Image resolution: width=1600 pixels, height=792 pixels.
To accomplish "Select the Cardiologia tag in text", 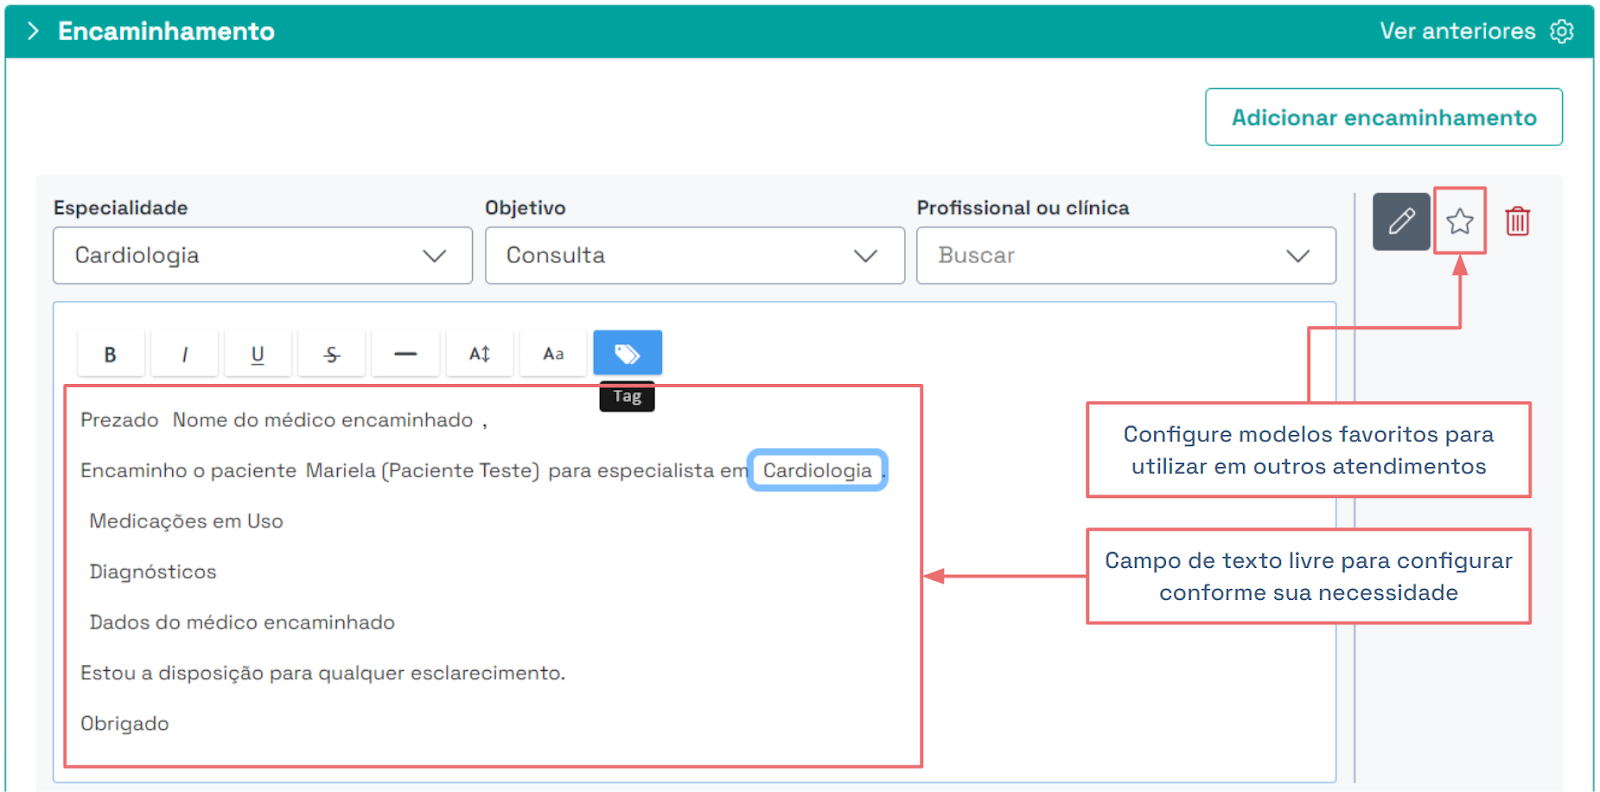I will pyautogui.click(x=817, y=470).
